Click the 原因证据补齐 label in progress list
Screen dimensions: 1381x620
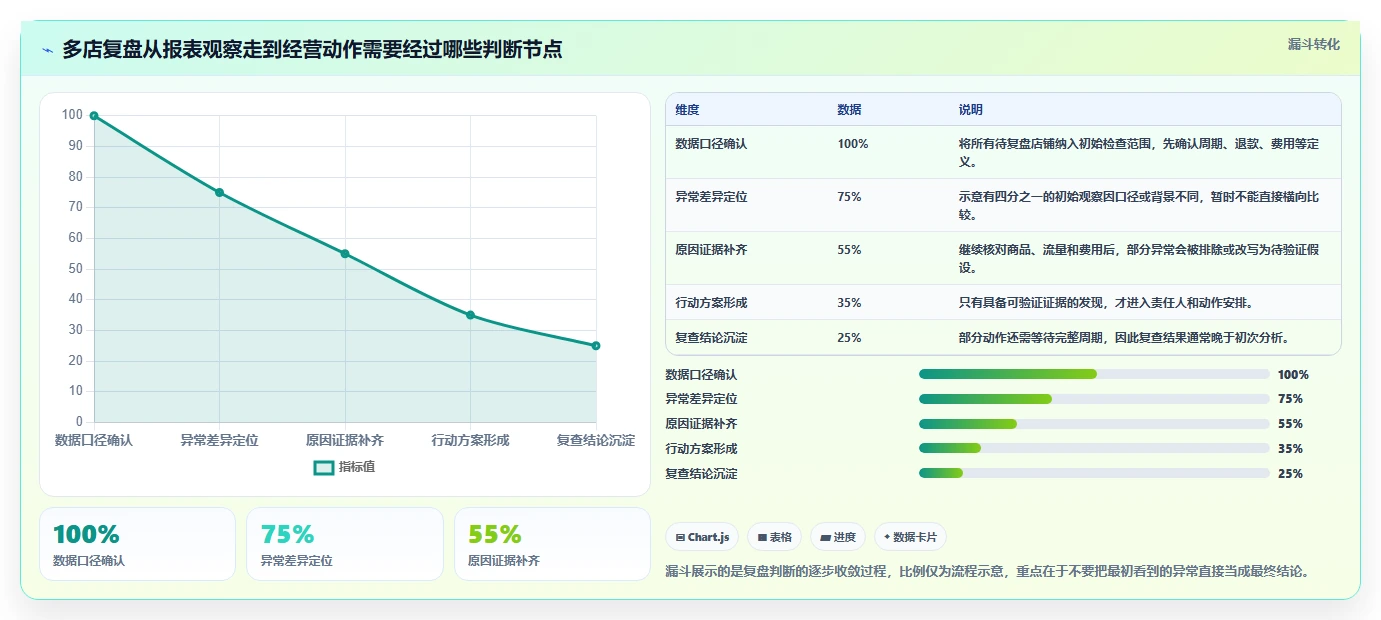701,424
